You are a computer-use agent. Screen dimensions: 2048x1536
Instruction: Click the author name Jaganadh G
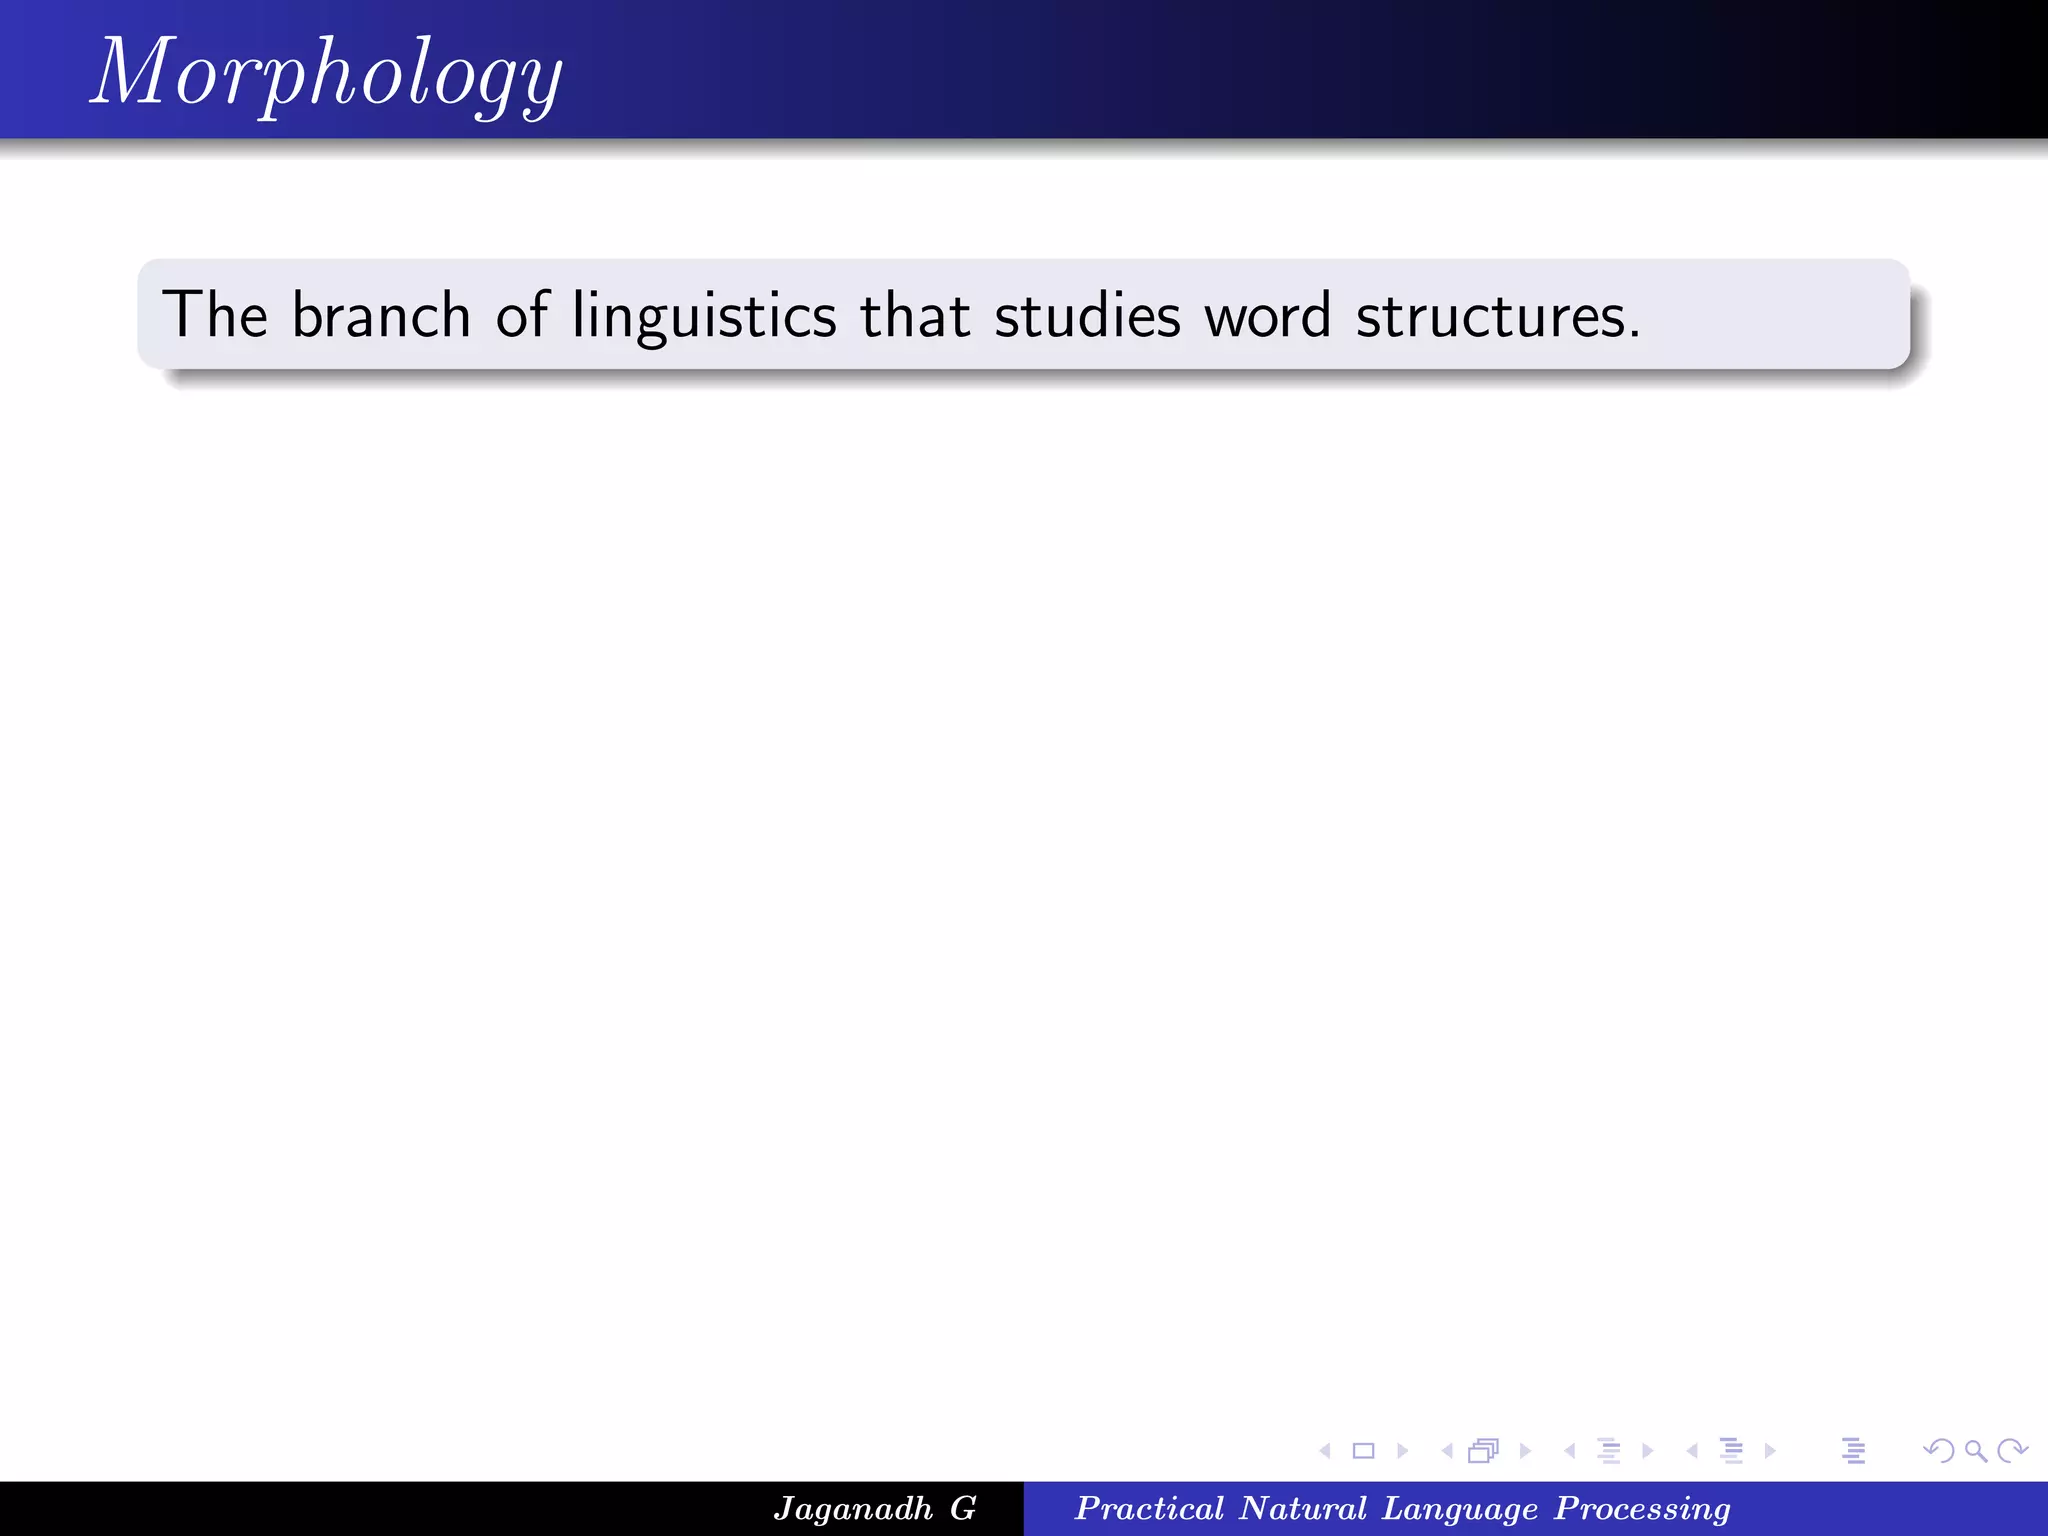pyautogui.click(x=875, y=1508)
